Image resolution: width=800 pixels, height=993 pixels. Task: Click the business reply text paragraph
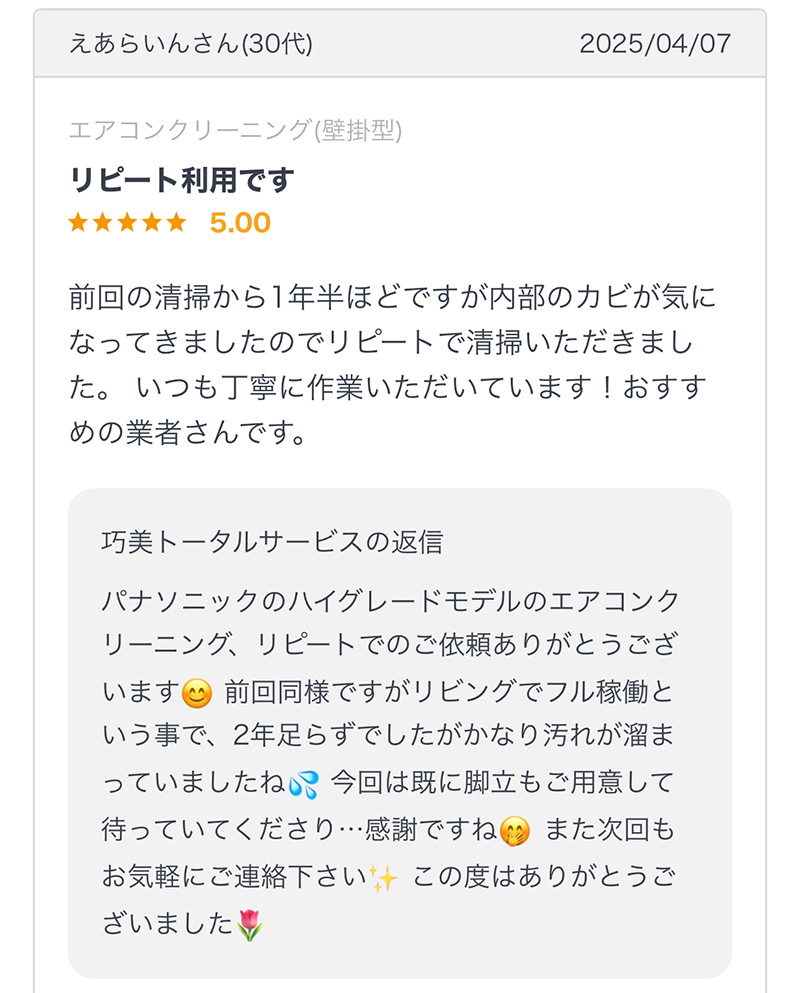tap(390, 762)
